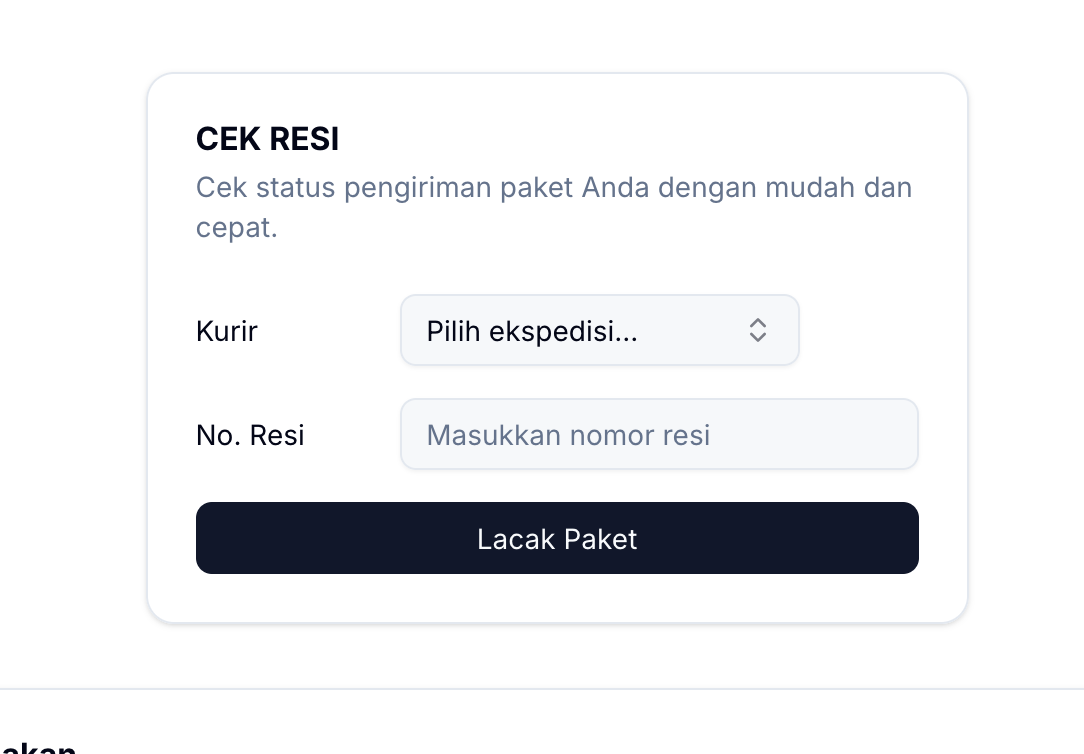Viewport: 1084px width, 754px height.
Task: Click the No. Resi label
Action: pyautogui.click(x=250, y=434)
